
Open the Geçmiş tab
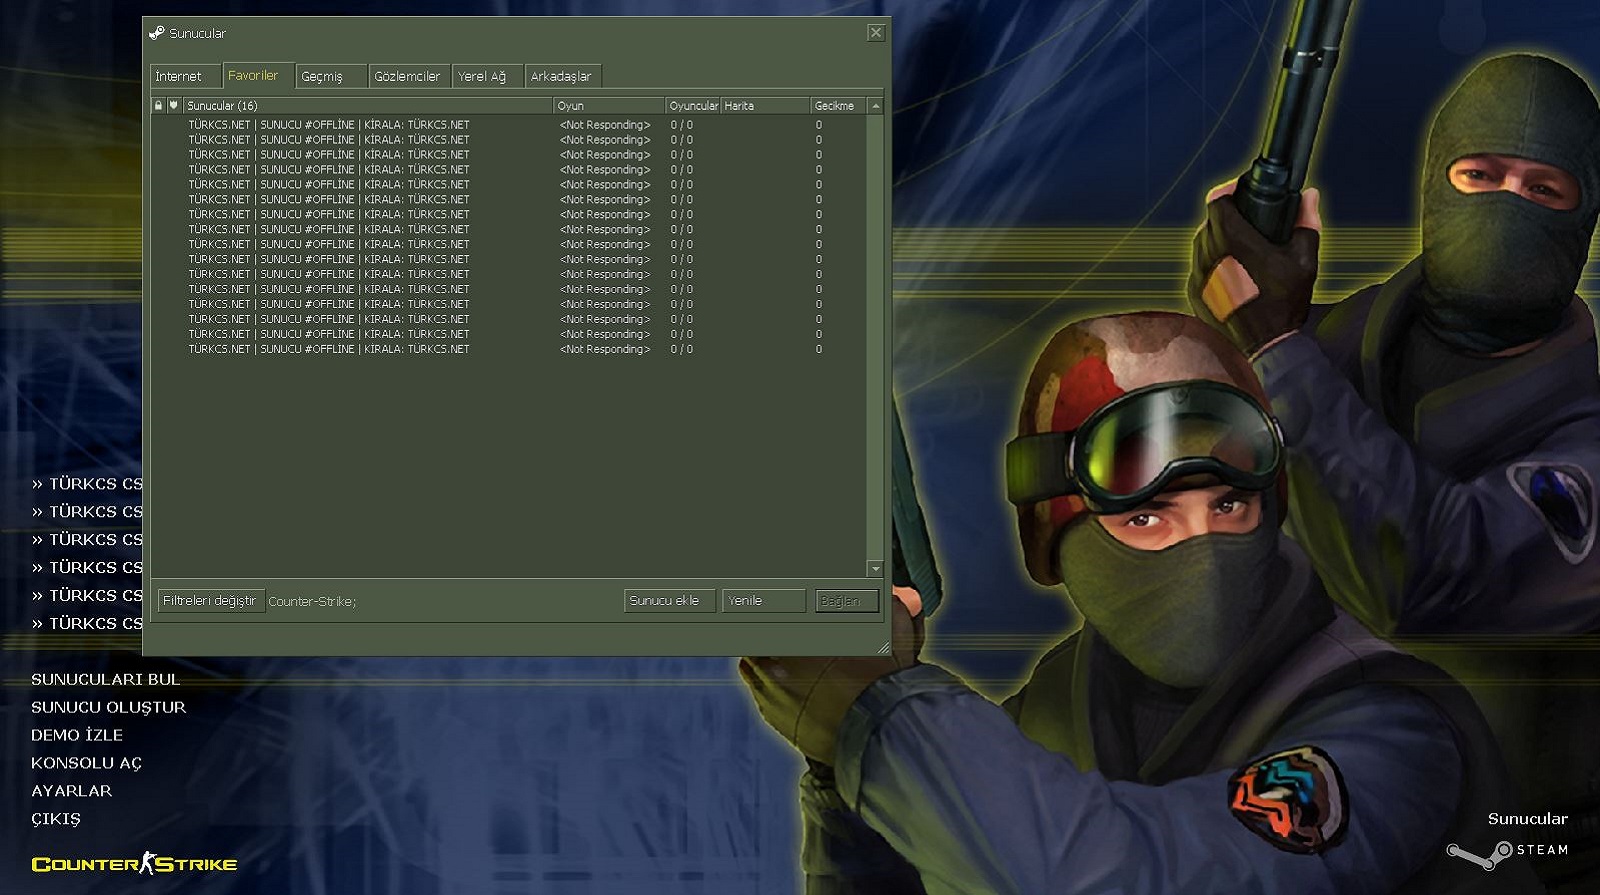click(322, 76)
